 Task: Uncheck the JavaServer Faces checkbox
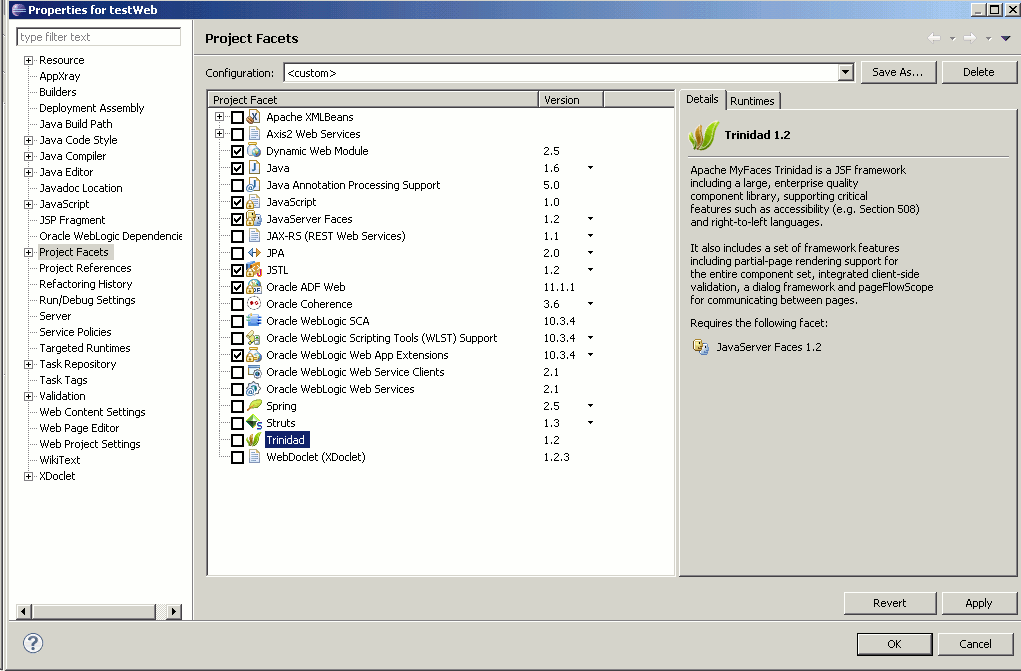click(x=238, y=219)
